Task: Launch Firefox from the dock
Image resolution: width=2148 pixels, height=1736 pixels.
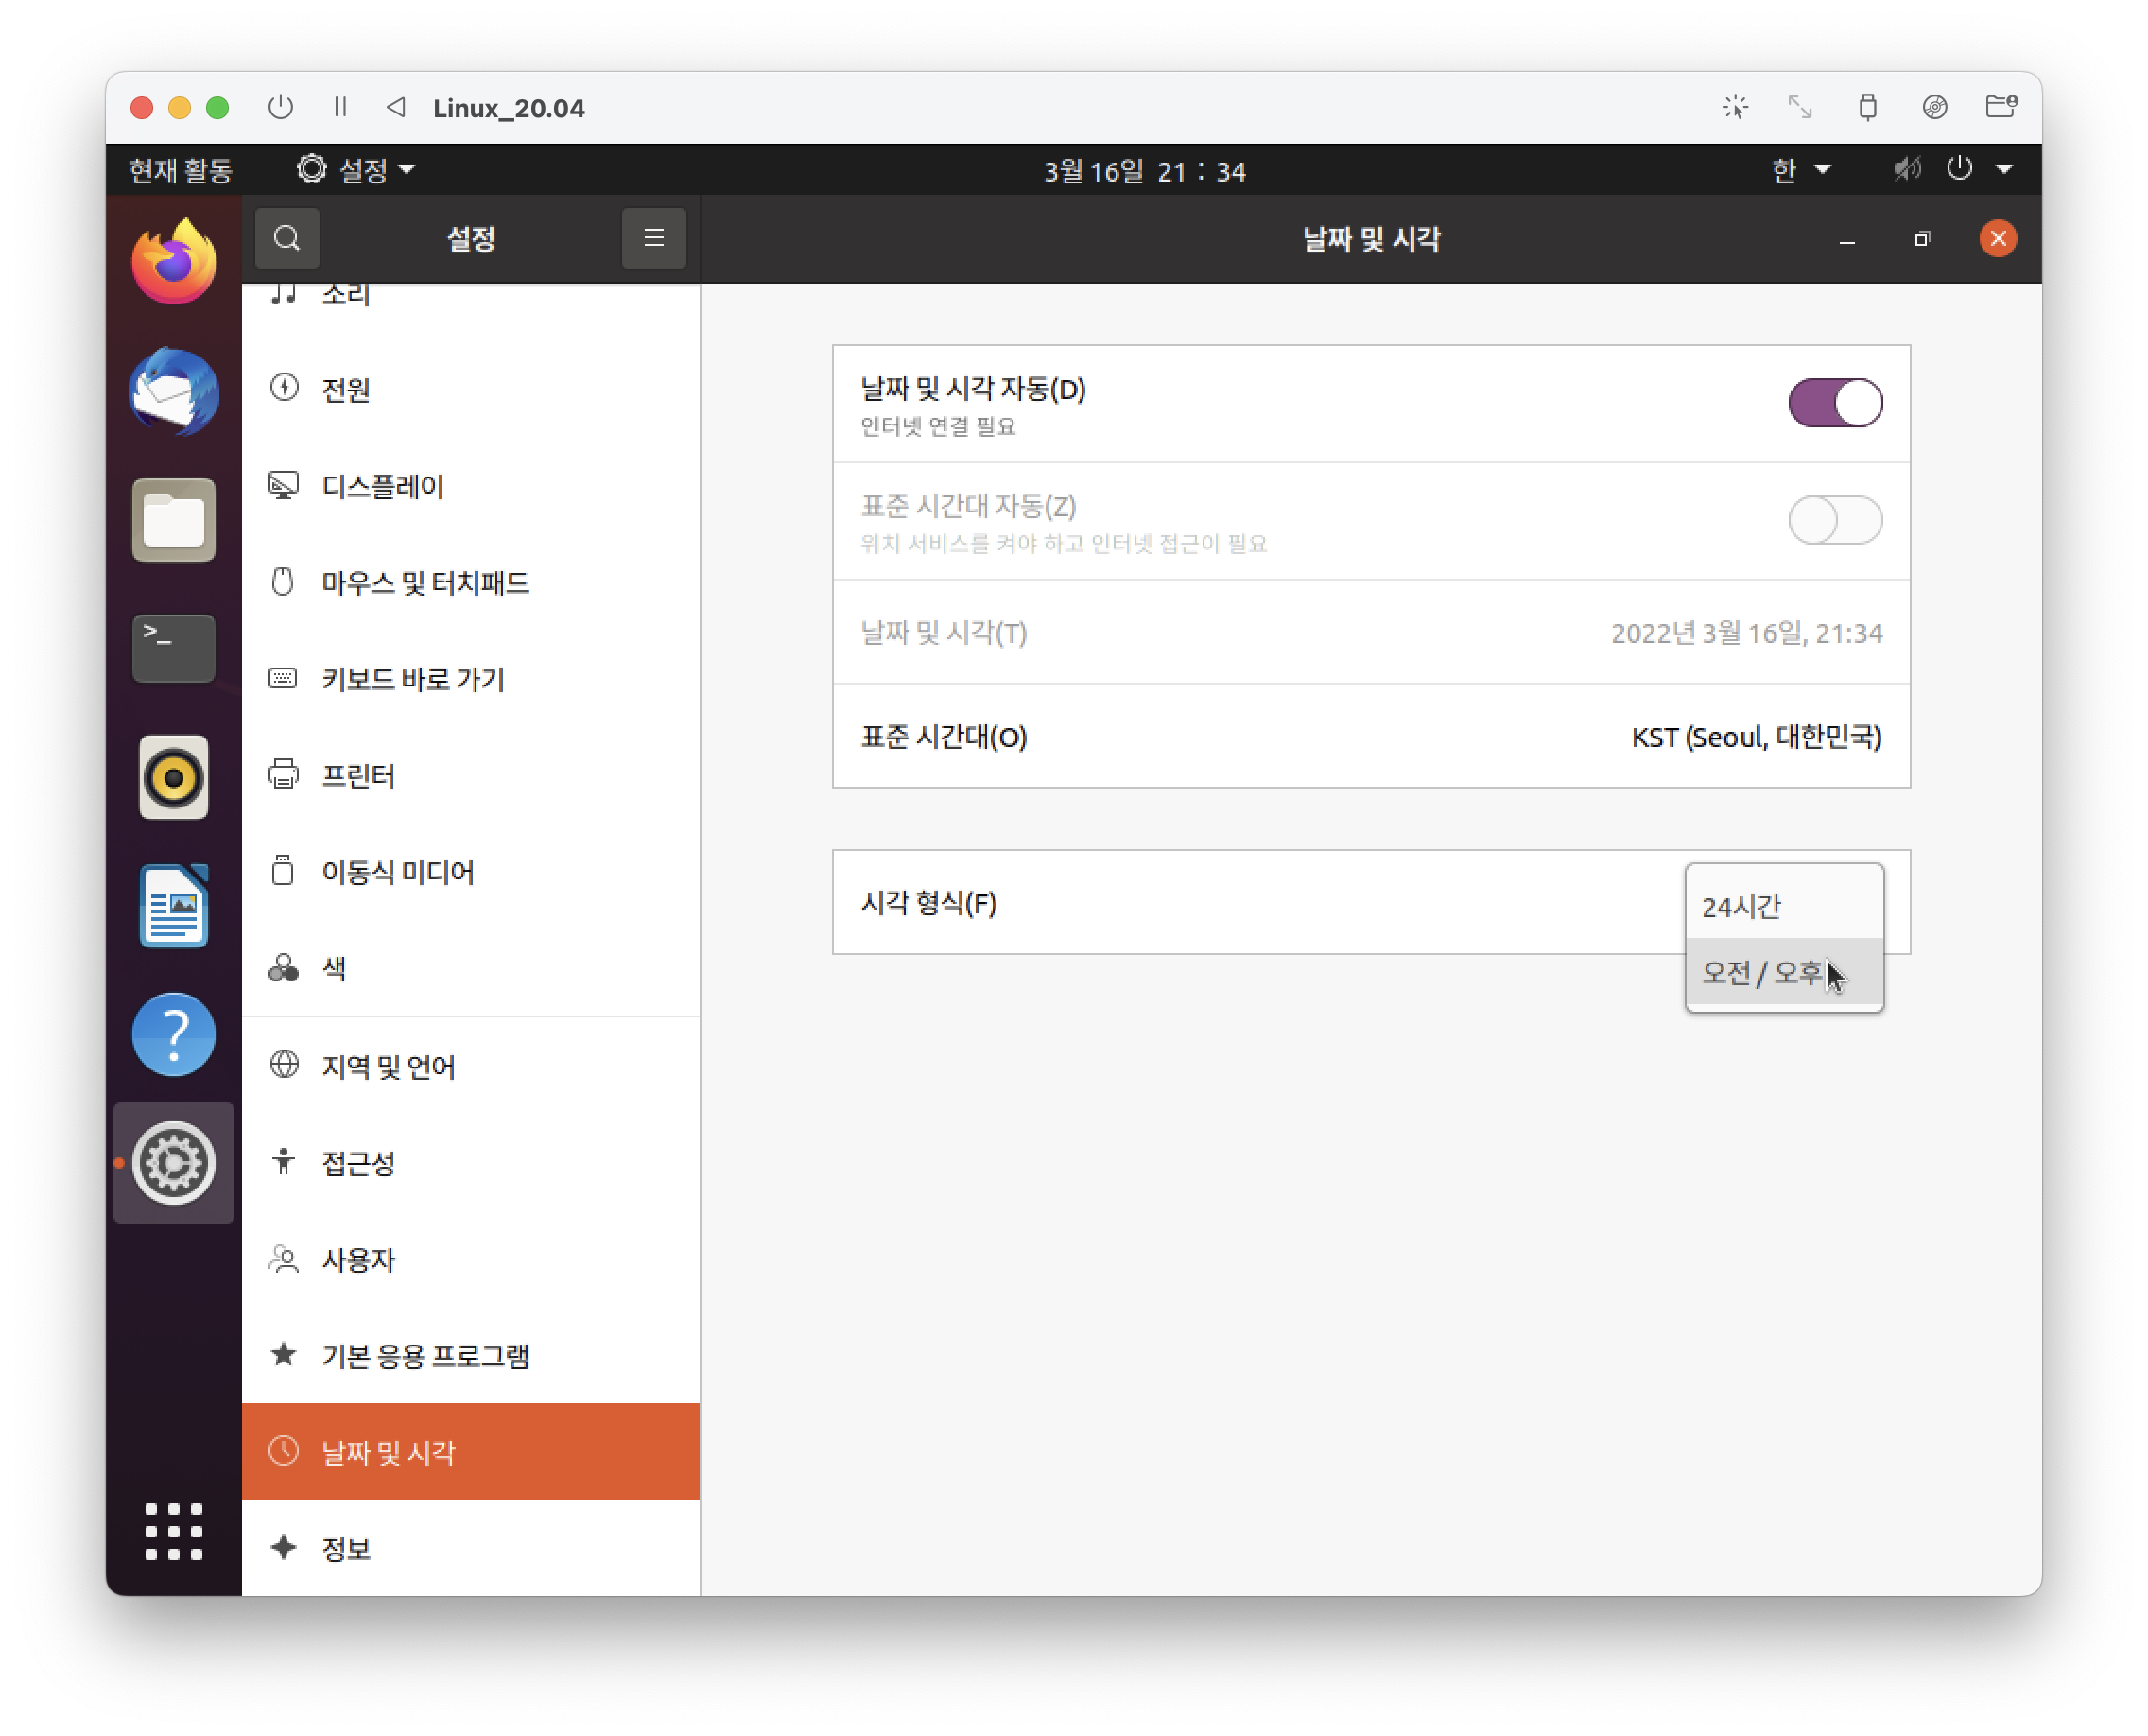Action: coord(174,262)
